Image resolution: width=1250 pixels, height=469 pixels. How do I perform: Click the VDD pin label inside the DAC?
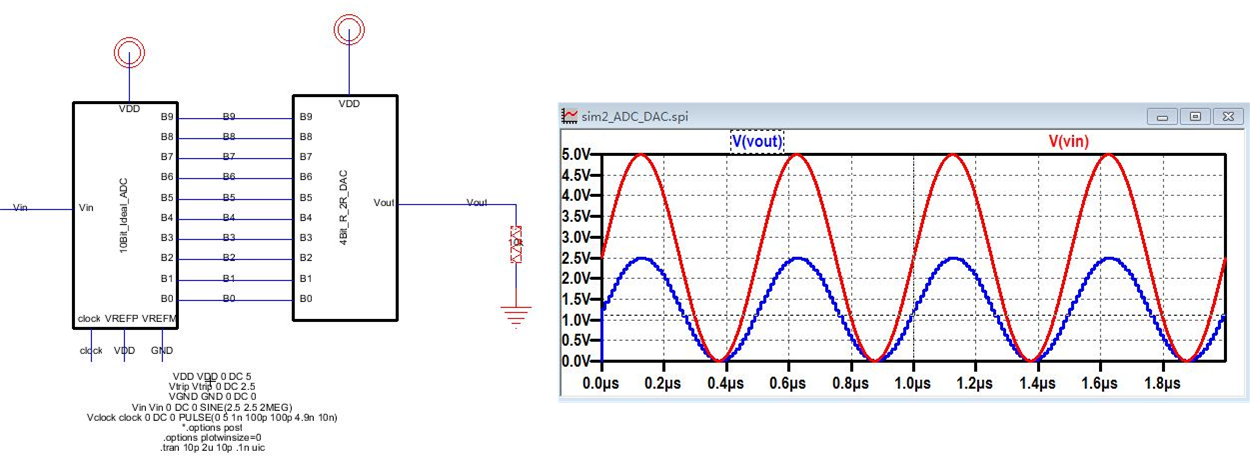[349, 103]
